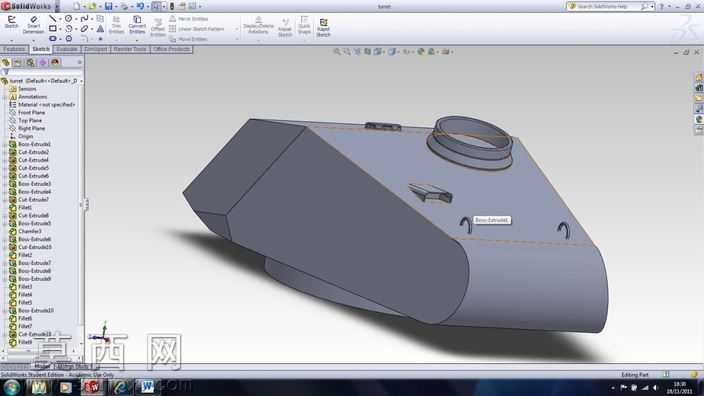Open the FeatureManager design tree tab

coord(6,62)
